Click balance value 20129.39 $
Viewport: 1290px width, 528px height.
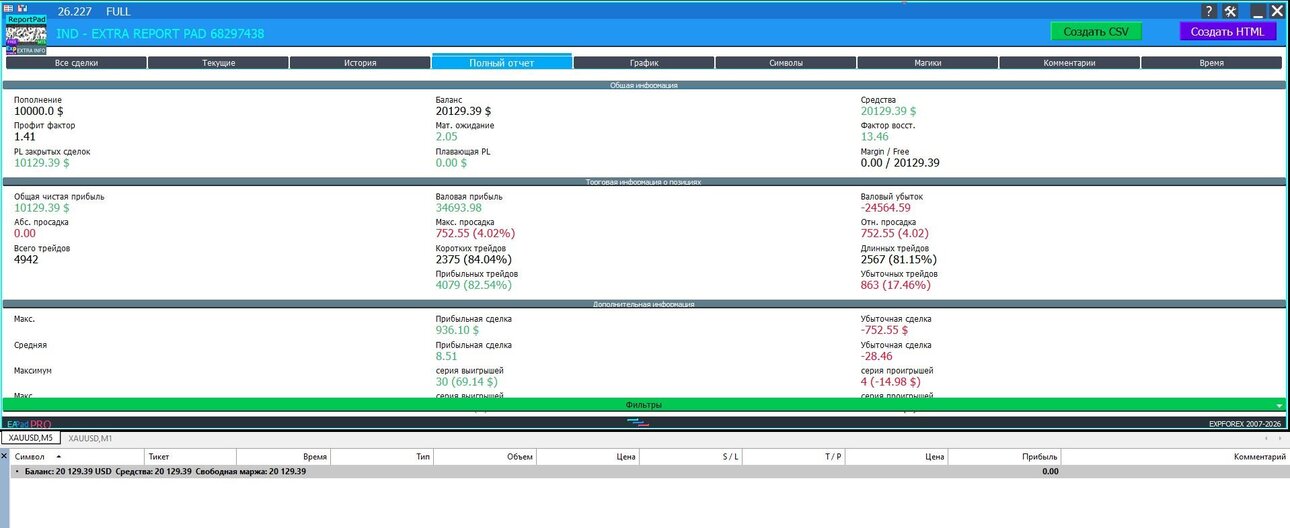click(x=463, y=112)
